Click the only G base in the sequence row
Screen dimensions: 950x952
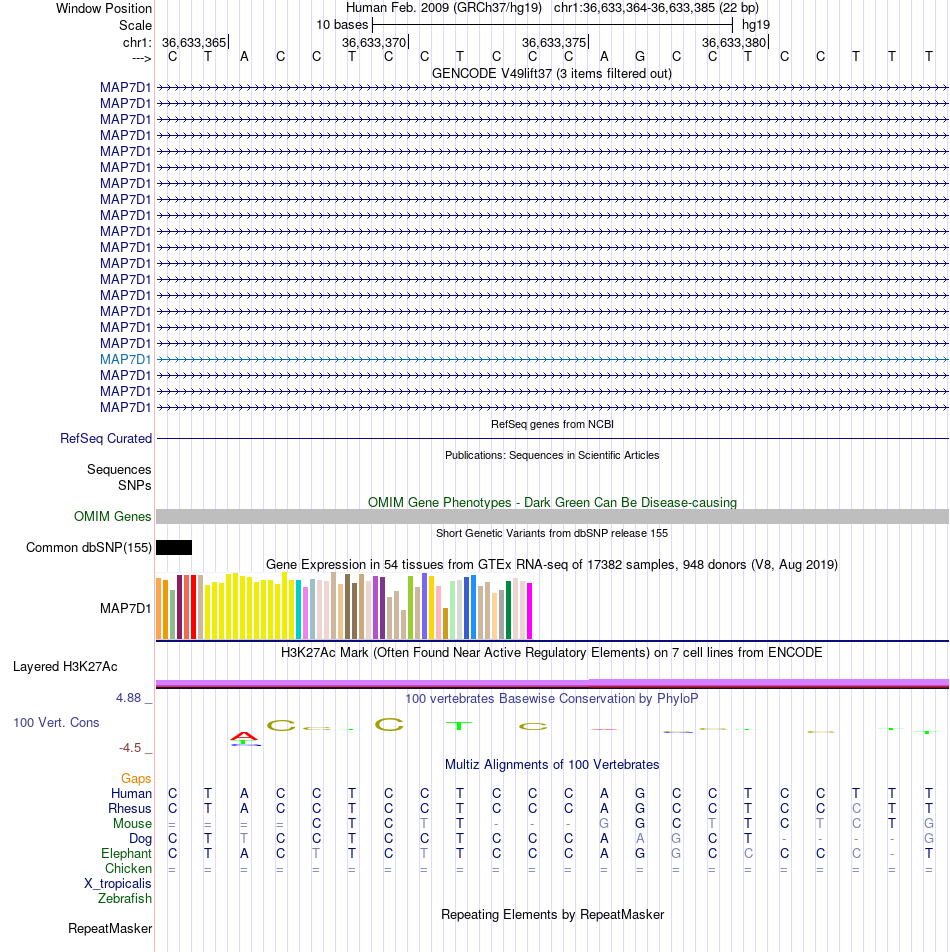640,57
